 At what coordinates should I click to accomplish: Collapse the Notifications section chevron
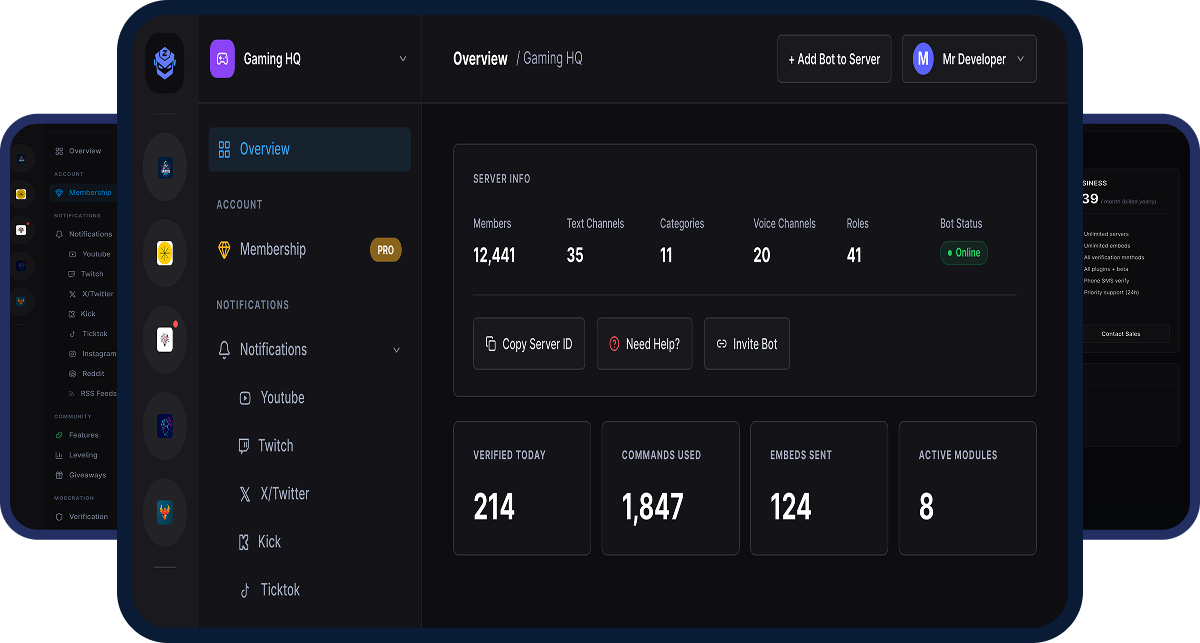(397, 350)
